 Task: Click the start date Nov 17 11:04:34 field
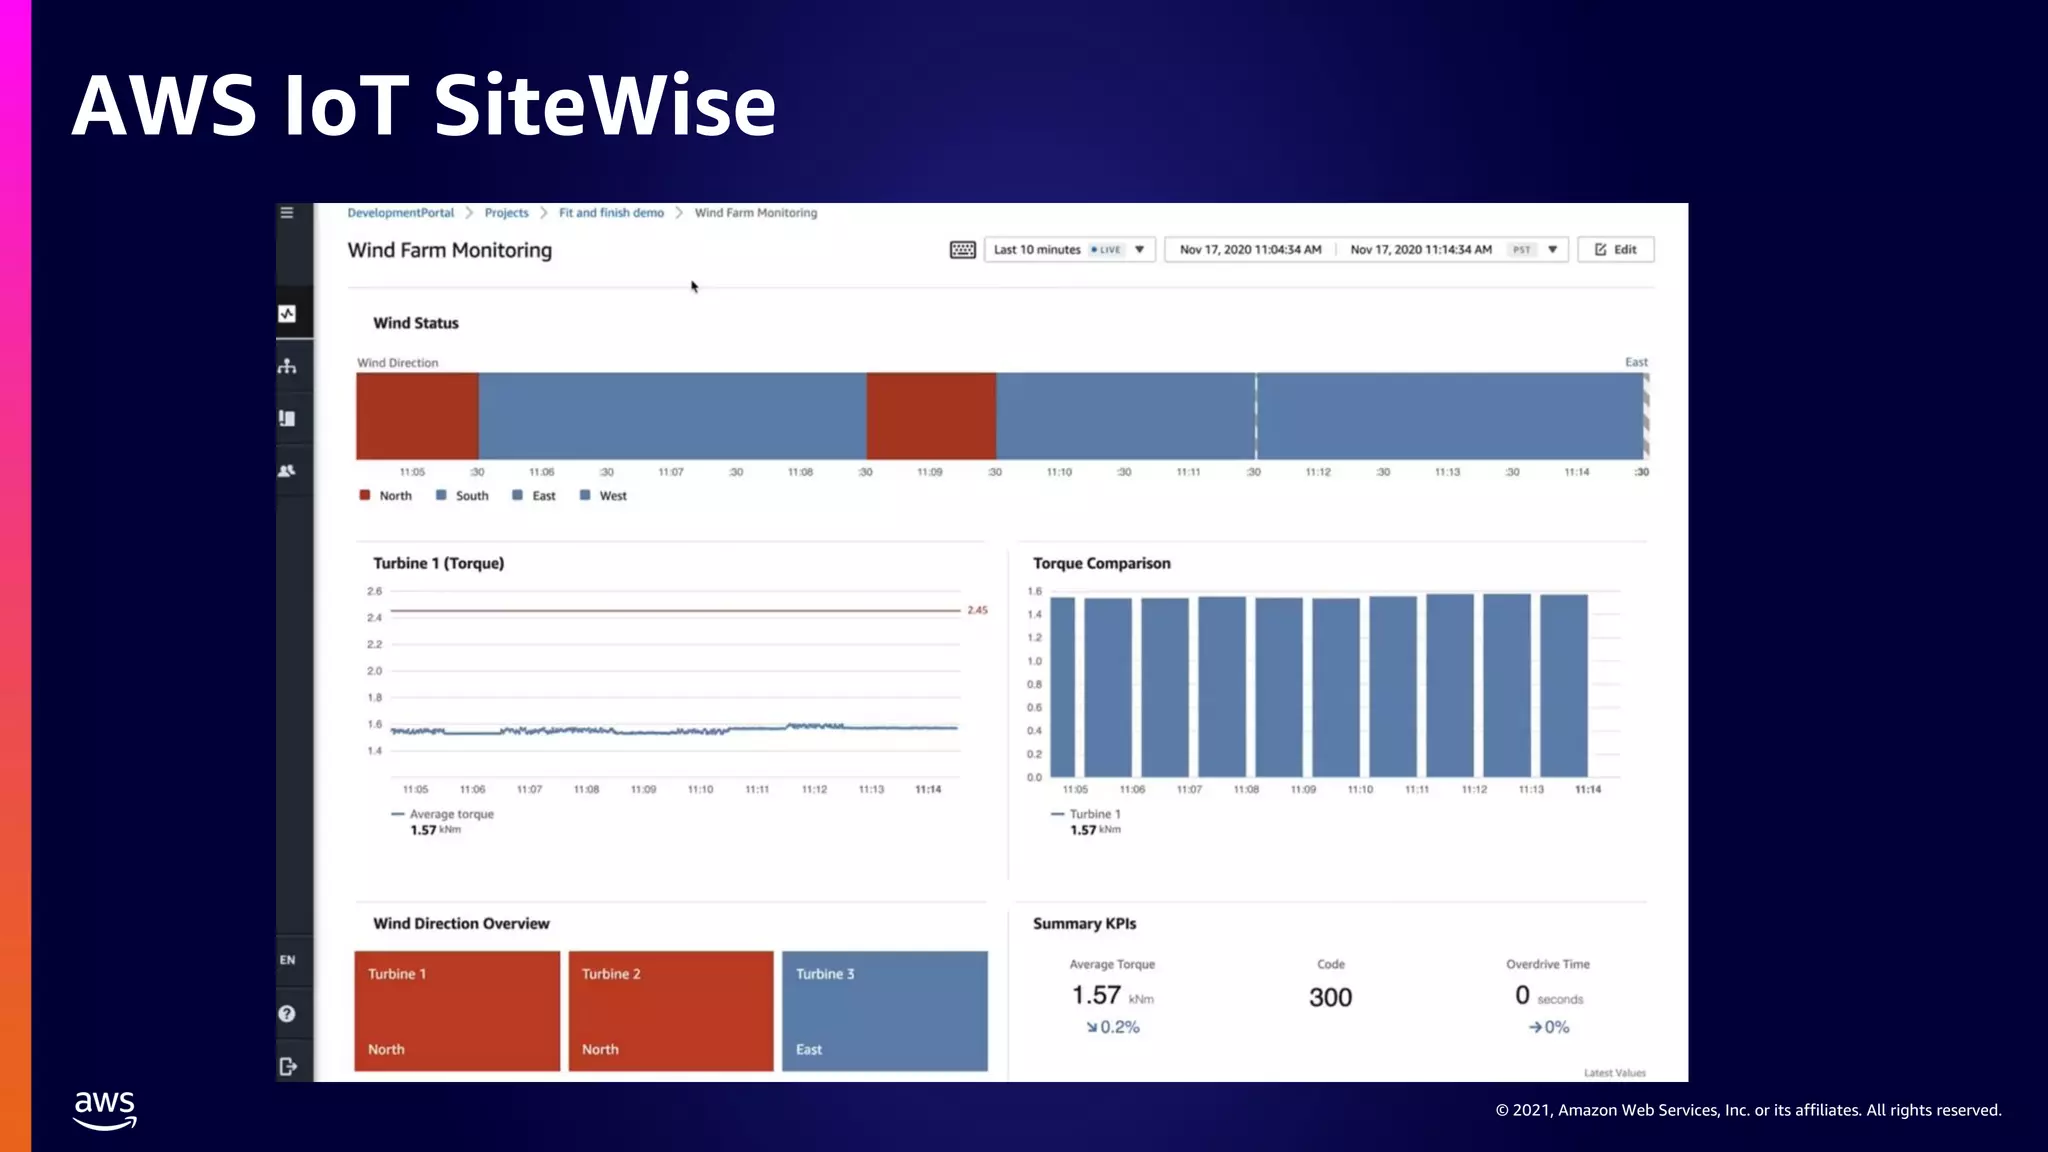click(1250, 250)
